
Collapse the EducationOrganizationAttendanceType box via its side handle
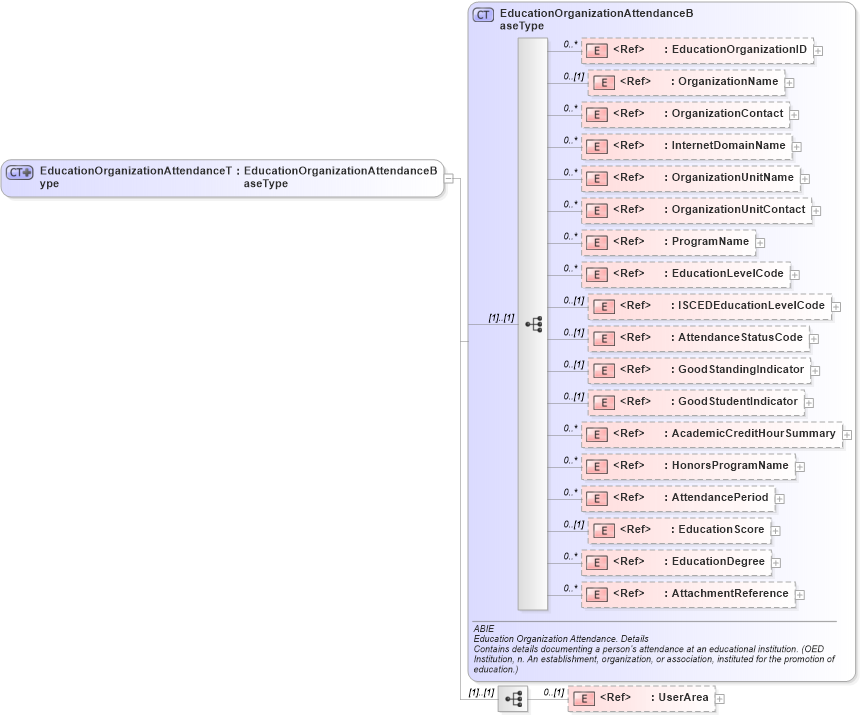[448, 178]
